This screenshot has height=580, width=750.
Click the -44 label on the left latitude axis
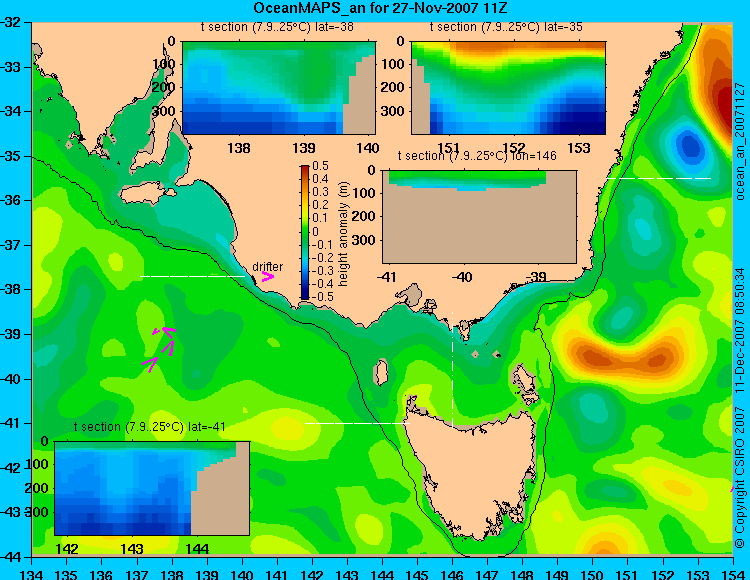(x=11, y=557)
